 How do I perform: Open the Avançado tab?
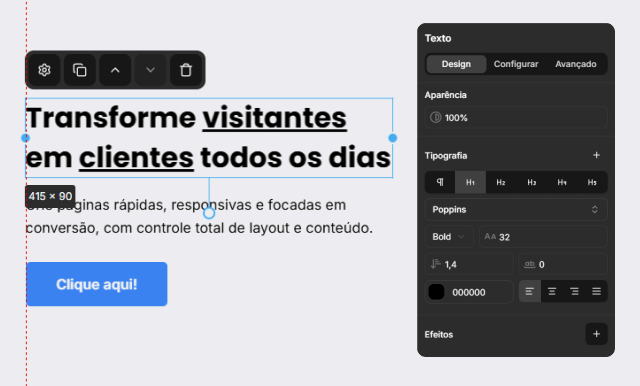point(576,64)
